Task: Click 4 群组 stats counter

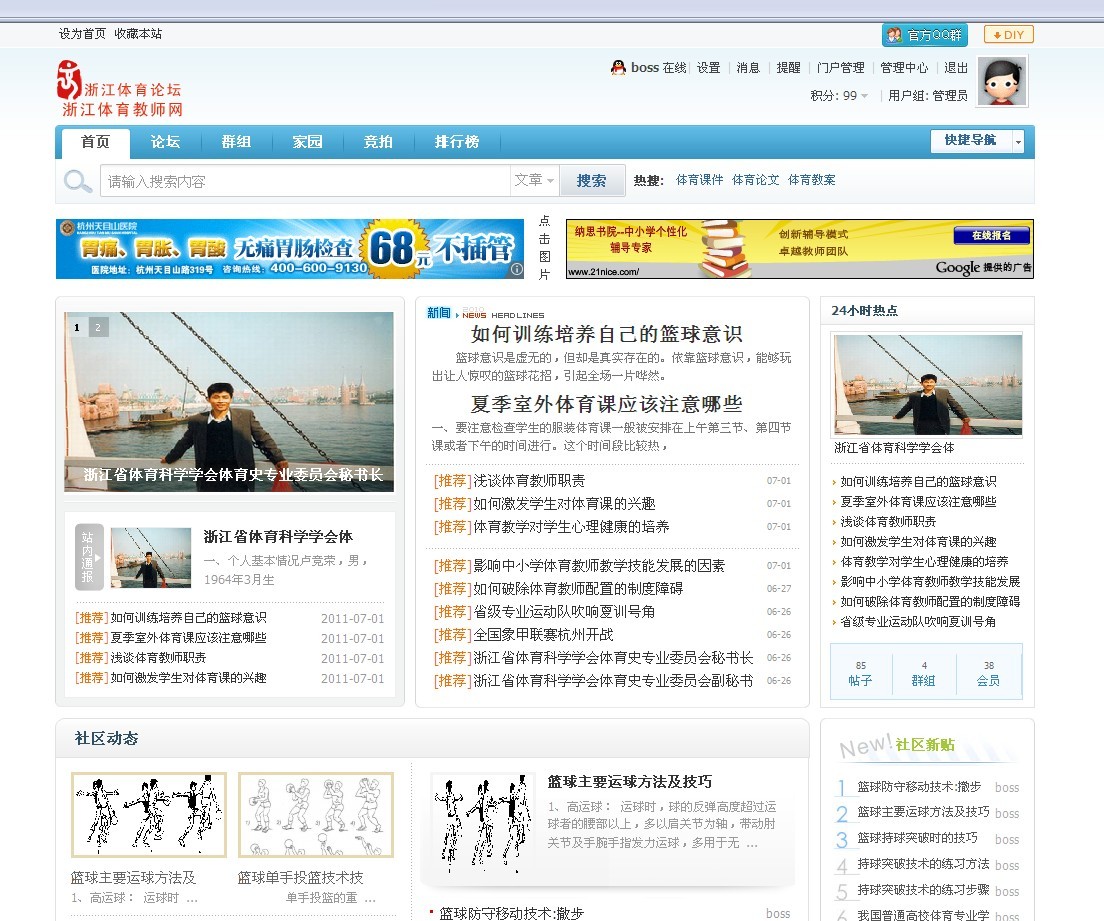Action: (x=924, y=673)
